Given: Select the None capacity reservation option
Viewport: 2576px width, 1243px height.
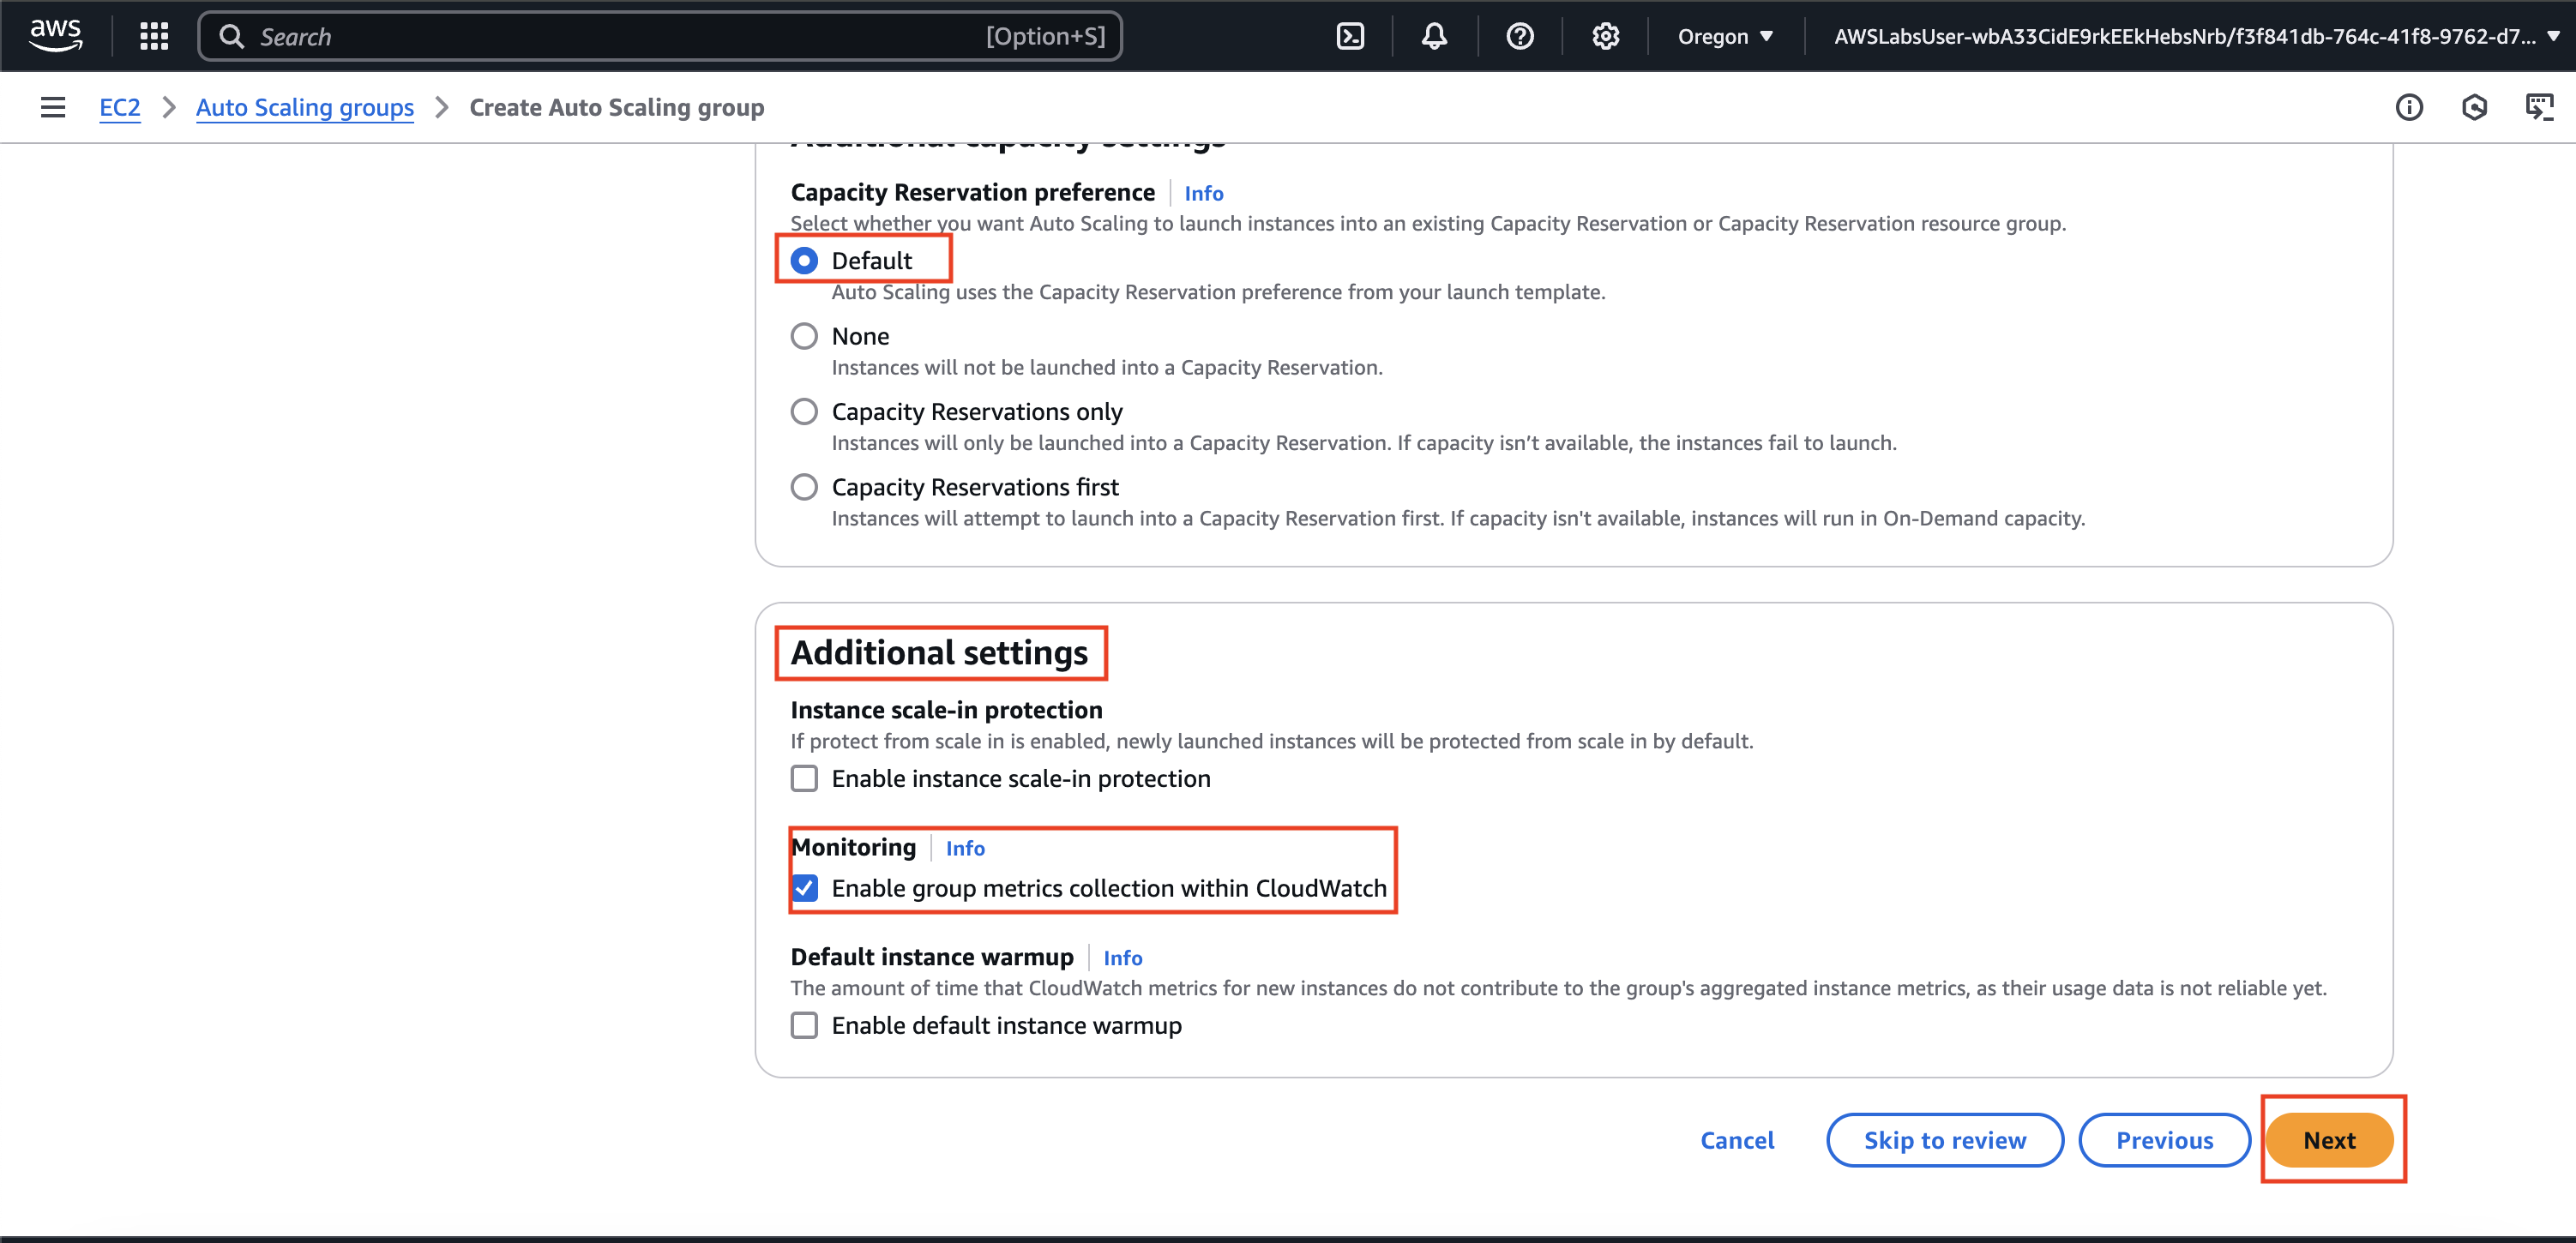Looking at the screenshot, I should 804,336.
